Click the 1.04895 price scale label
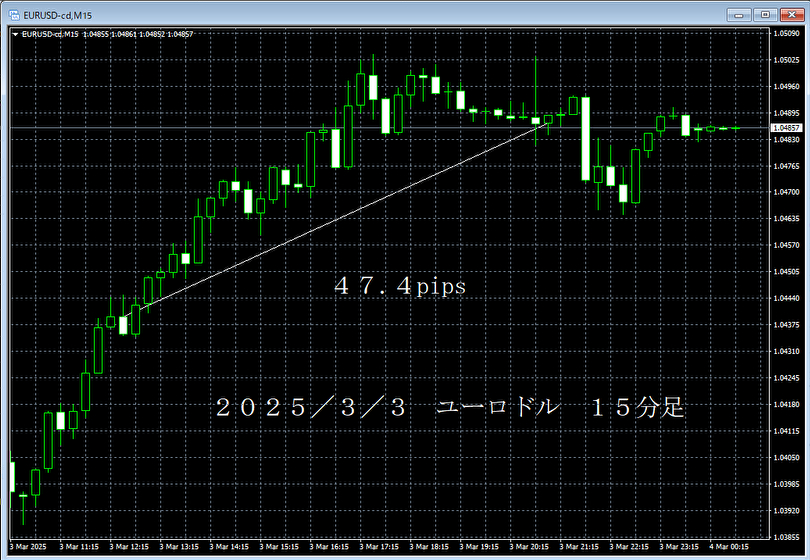Screen dimensions: 810x560 786,113
